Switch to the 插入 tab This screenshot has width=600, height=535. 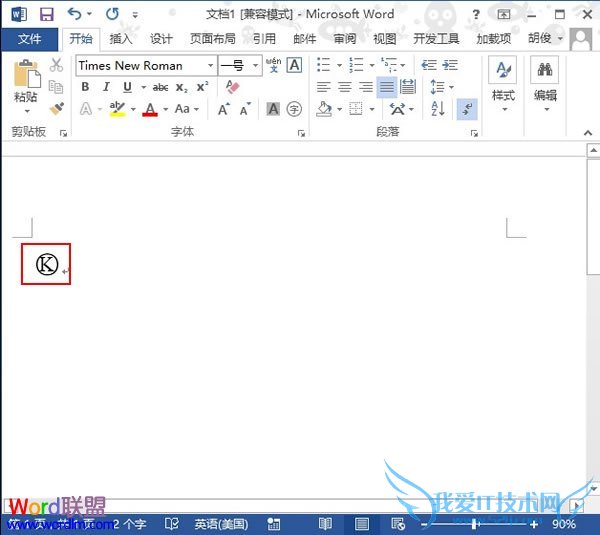click(121, 39)
